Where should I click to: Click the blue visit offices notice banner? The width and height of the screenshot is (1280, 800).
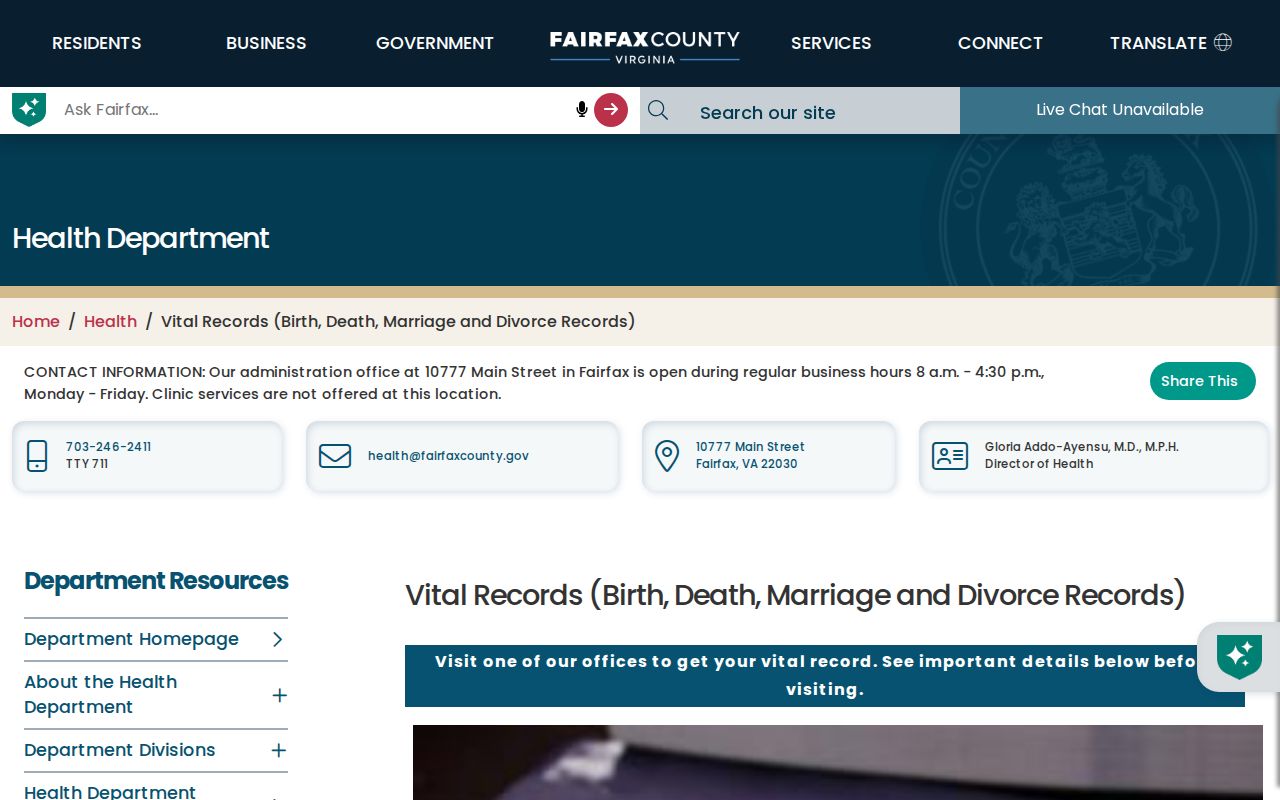tap(825, 676)
